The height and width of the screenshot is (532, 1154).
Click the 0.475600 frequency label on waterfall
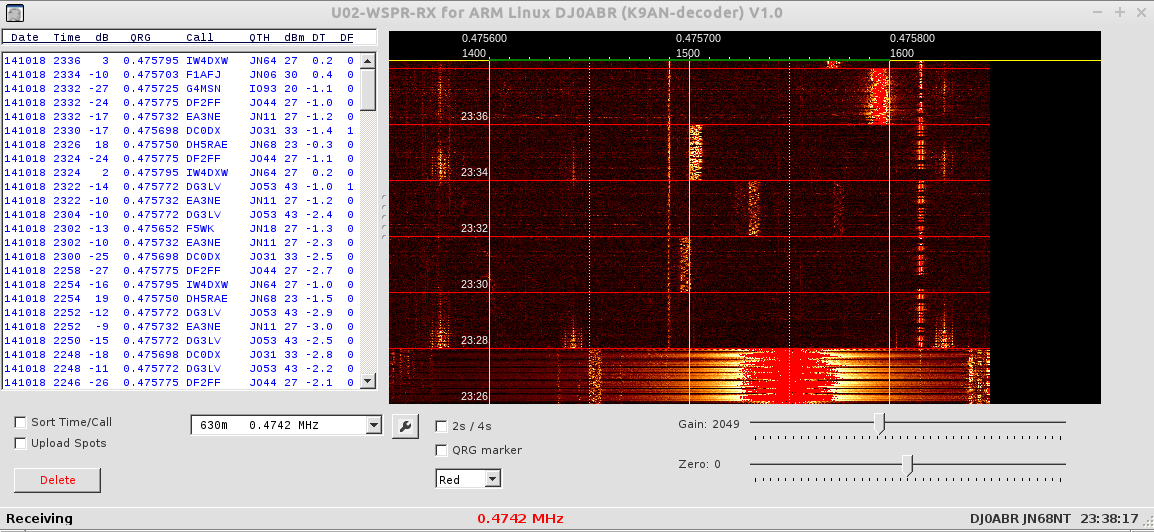tap(484, 38)
